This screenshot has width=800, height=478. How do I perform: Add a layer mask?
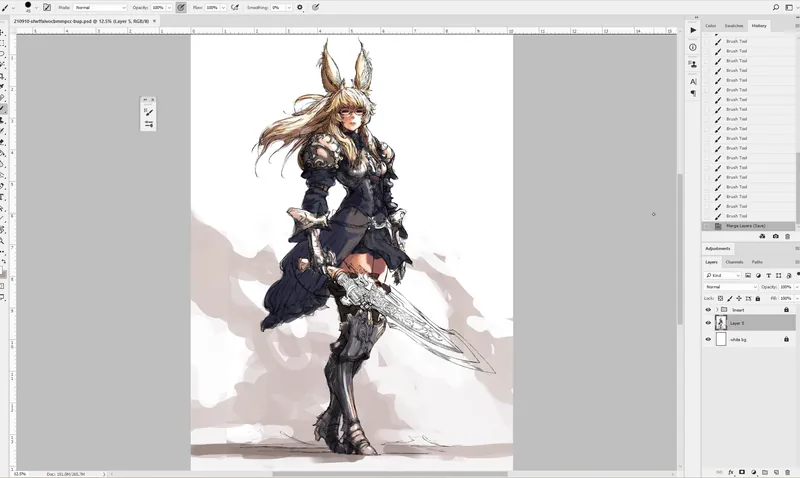(x=742, y=472)
